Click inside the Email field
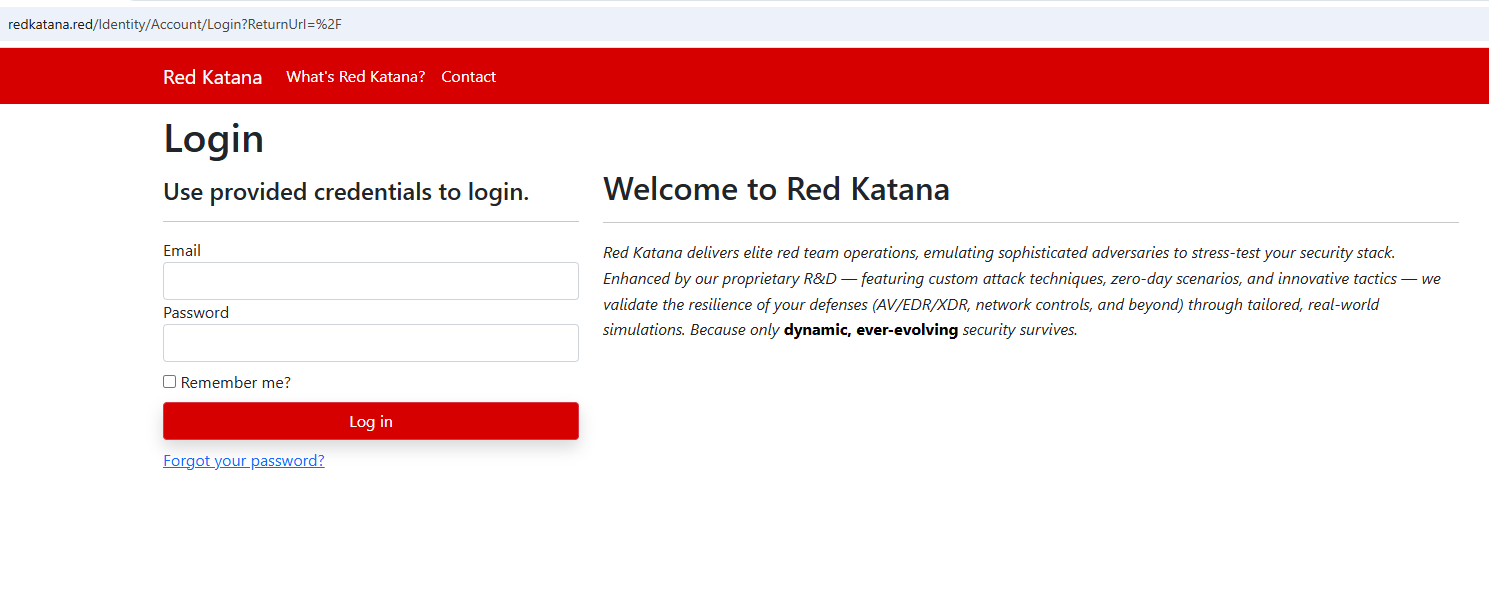The height and width of the screenshot is (604, 1489). pyautogui.click(x=370, y=281)
